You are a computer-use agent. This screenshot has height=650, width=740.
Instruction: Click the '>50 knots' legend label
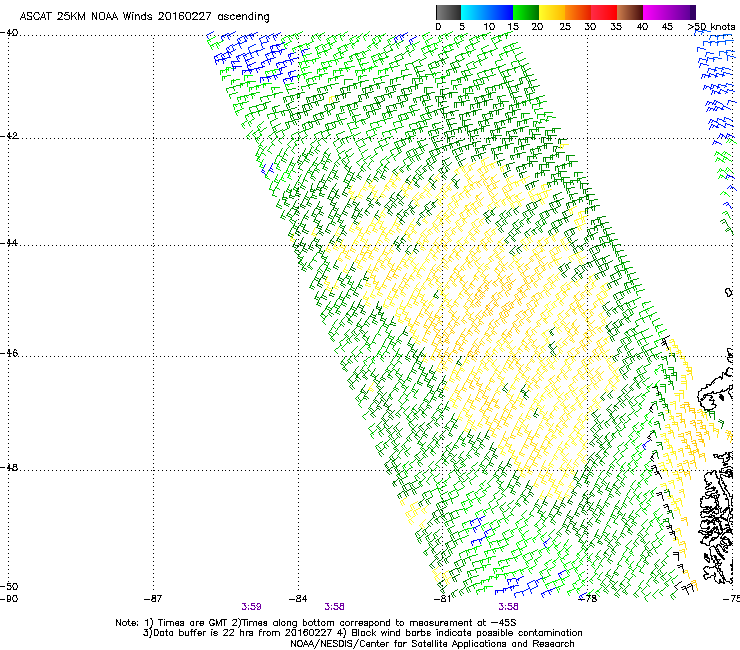(x=711, y=27)
